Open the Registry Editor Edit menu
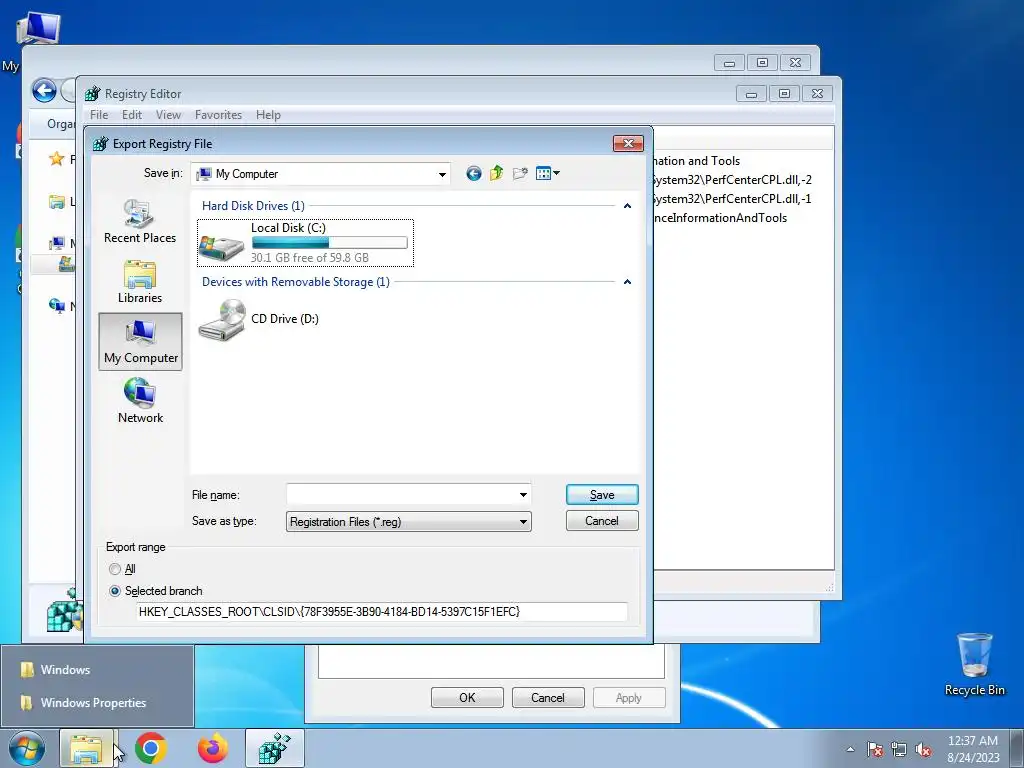This screenshot has height=768, width=1024. click(x=132, y=115)
